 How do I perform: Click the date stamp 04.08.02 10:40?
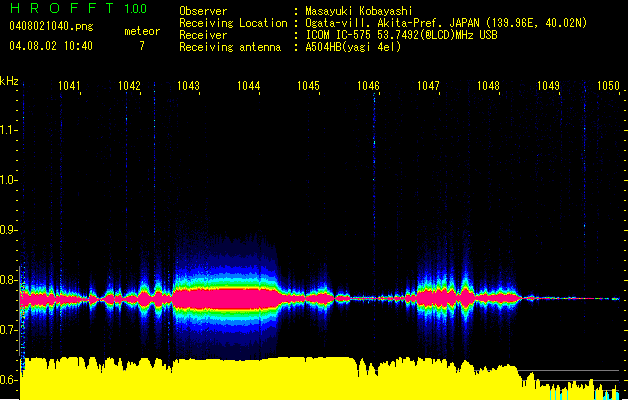[51, 46]
